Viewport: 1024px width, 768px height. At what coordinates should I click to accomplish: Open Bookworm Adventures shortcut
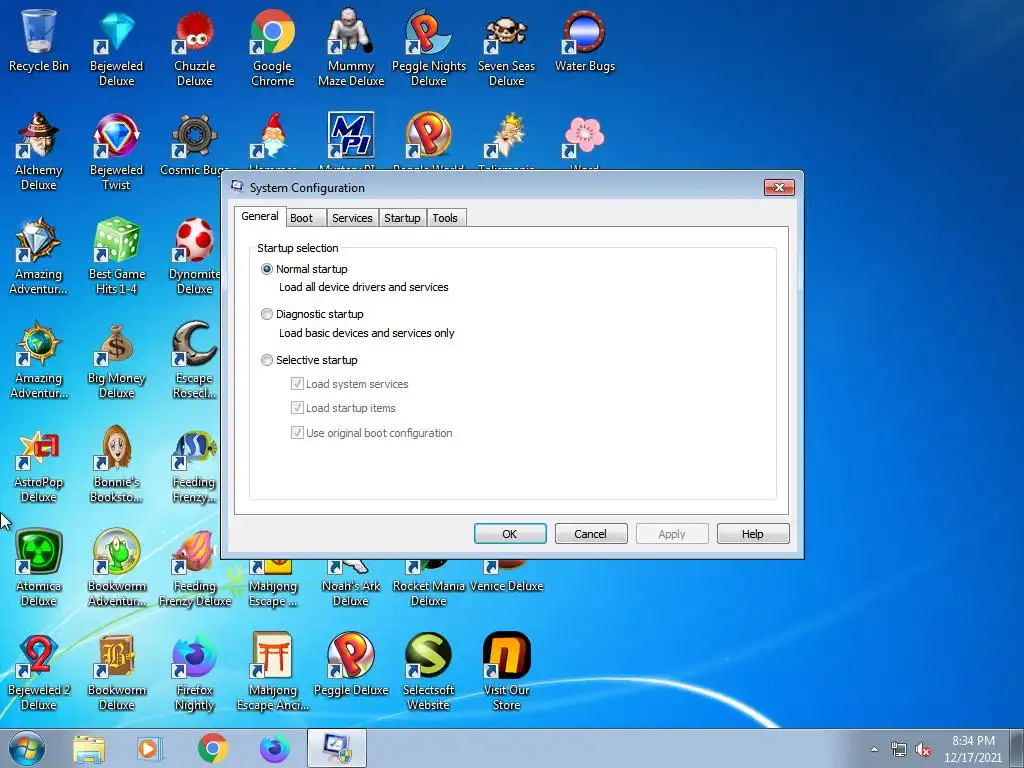coord(116,568)
